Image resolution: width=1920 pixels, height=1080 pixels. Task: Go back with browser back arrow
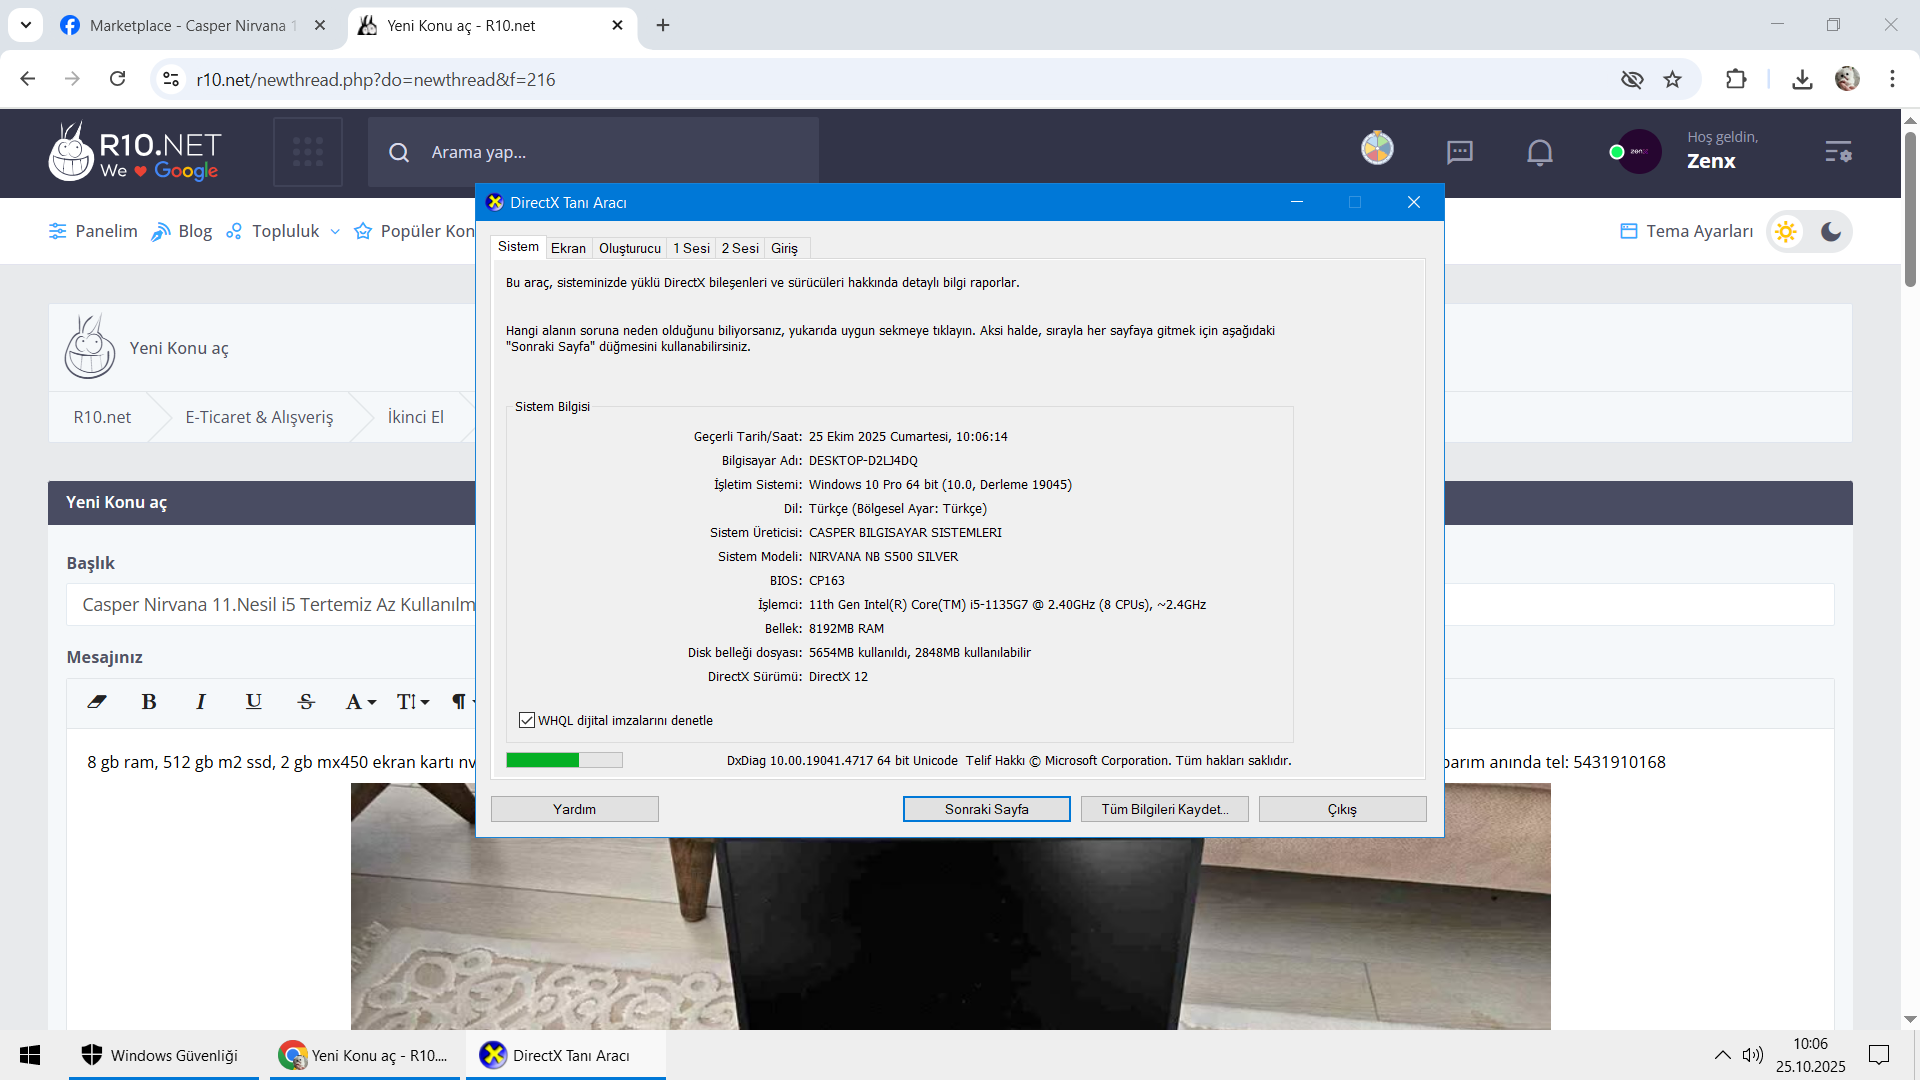[28, 79]
